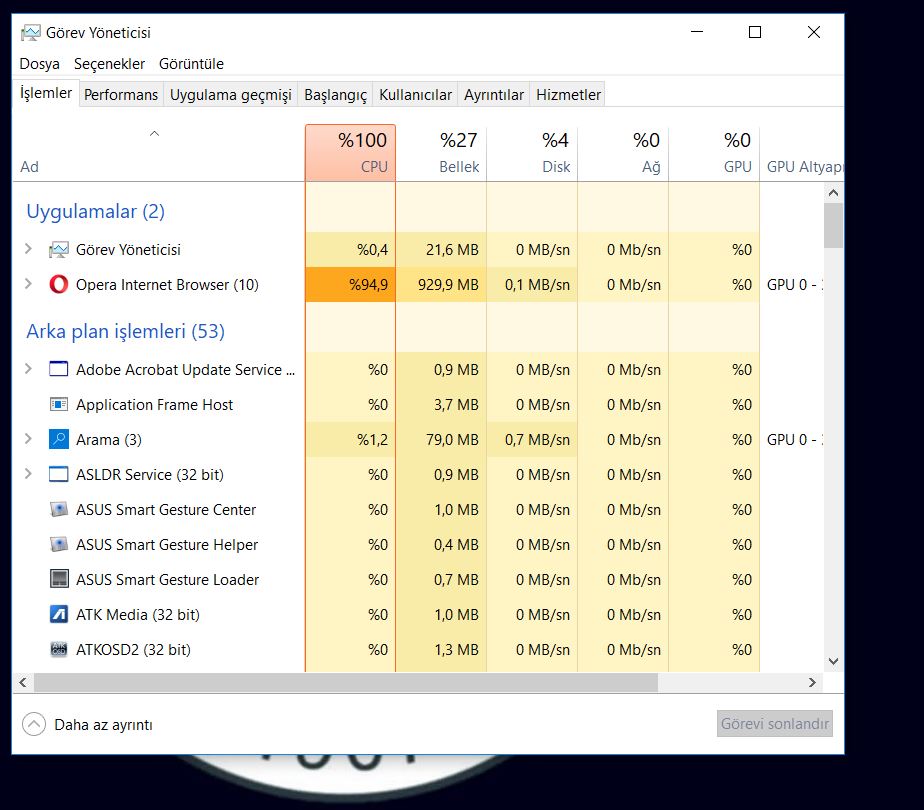The height and width of the screenshot is (810, 924).
Task: Switch to the Performans tab
Action: (x=121, y=95)
